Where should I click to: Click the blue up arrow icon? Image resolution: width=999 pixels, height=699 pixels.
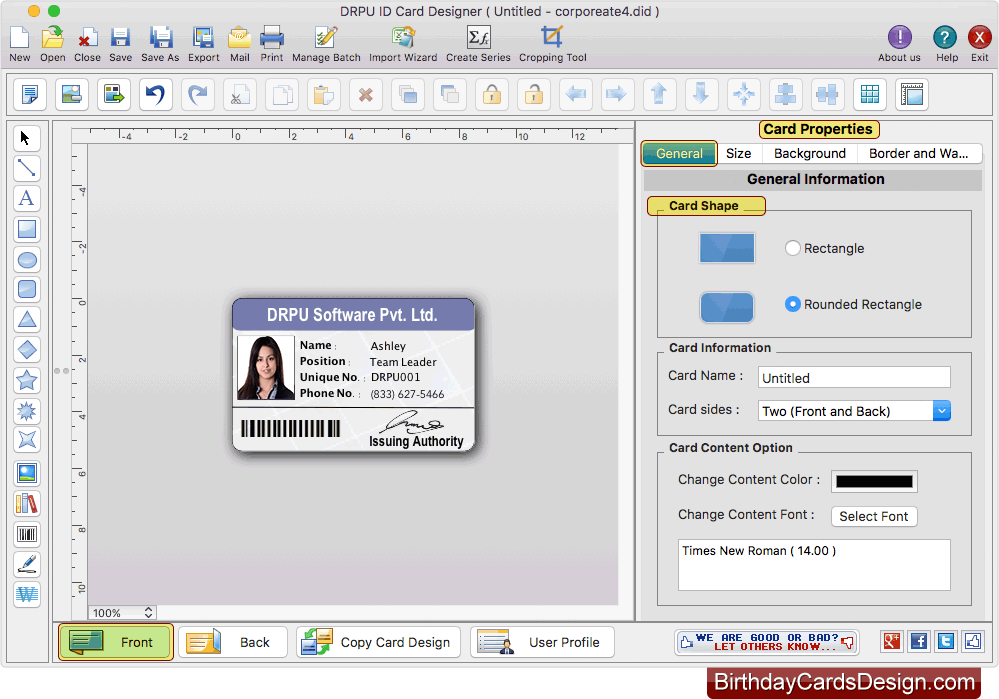[x=659, y=95]
